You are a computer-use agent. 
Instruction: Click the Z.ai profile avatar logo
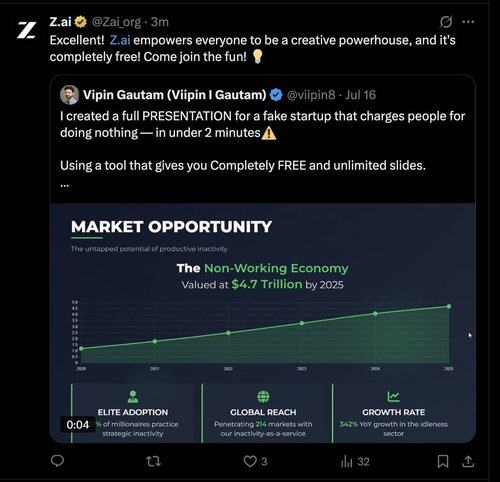tap(27, 30)
